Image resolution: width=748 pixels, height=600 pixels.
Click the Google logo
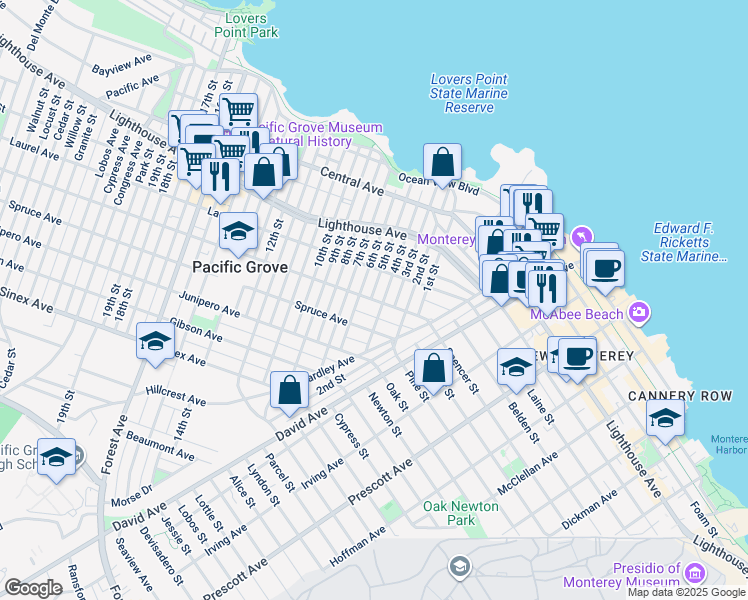[x=33, y=588]
